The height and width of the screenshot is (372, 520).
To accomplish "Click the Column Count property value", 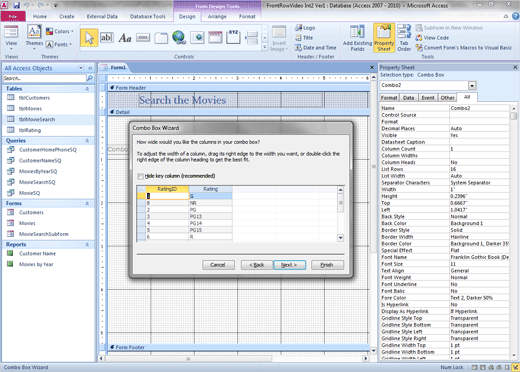I will point(479,149).
